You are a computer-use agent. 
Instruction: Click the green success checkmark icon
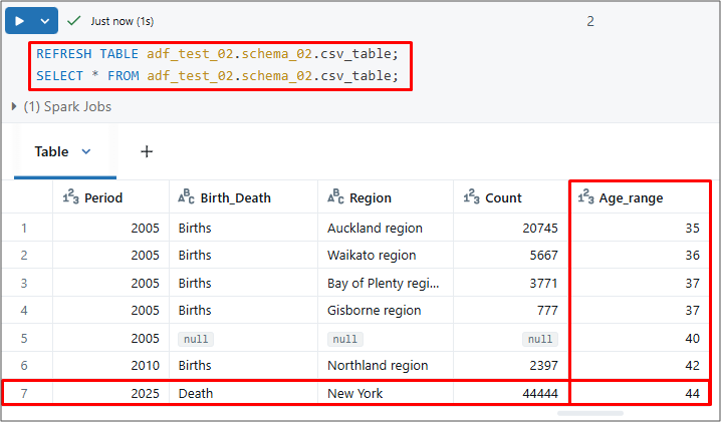pos(74,20)
